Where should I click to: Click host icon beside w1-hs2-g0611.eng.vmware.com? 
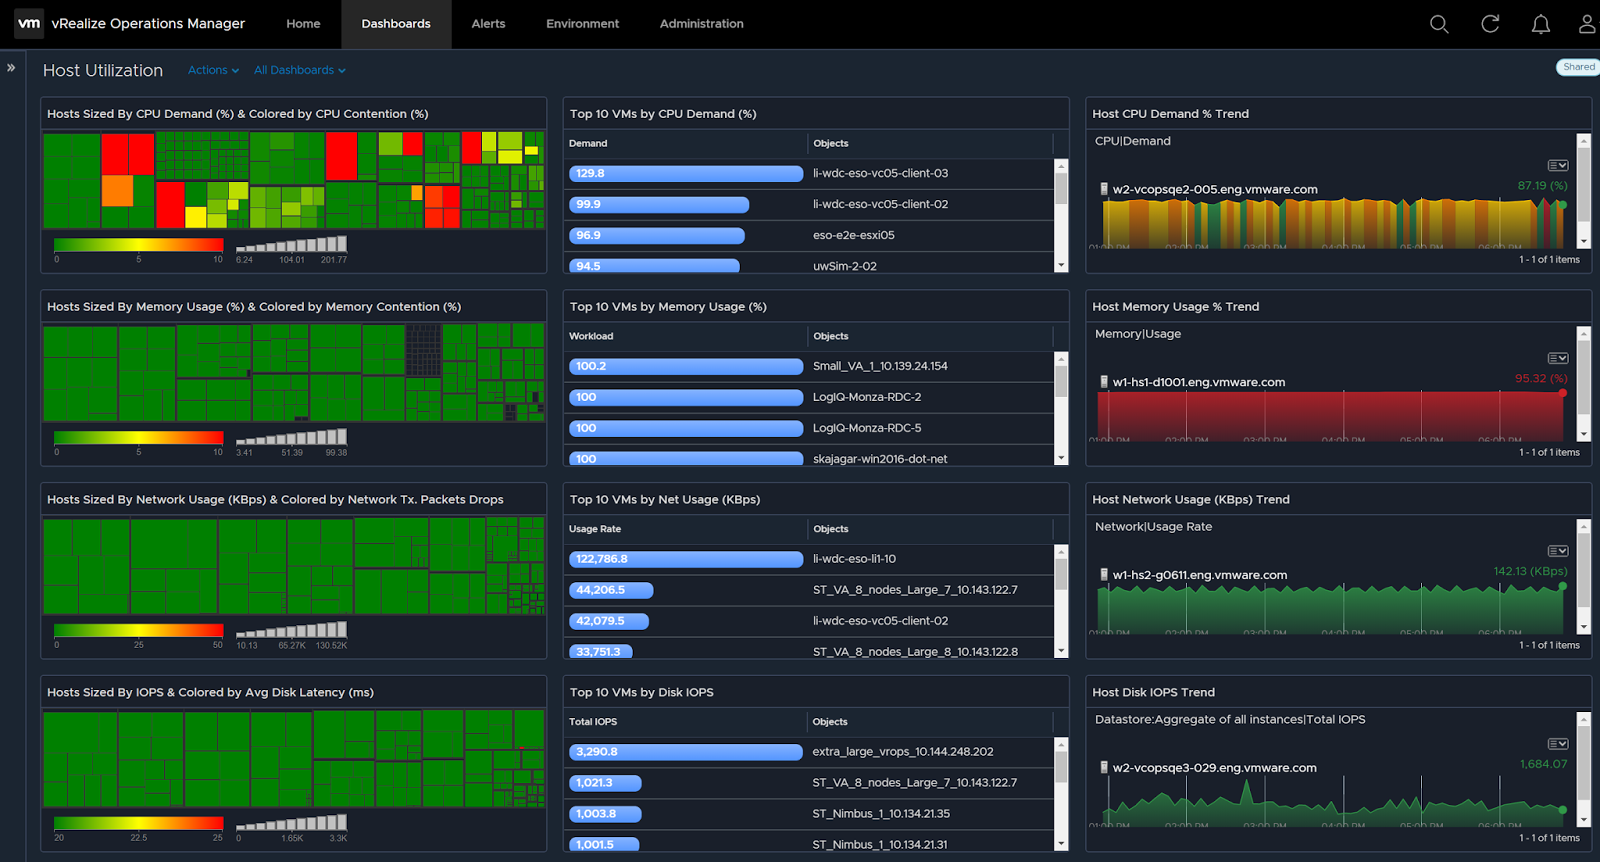click(x=1104, y=575)
